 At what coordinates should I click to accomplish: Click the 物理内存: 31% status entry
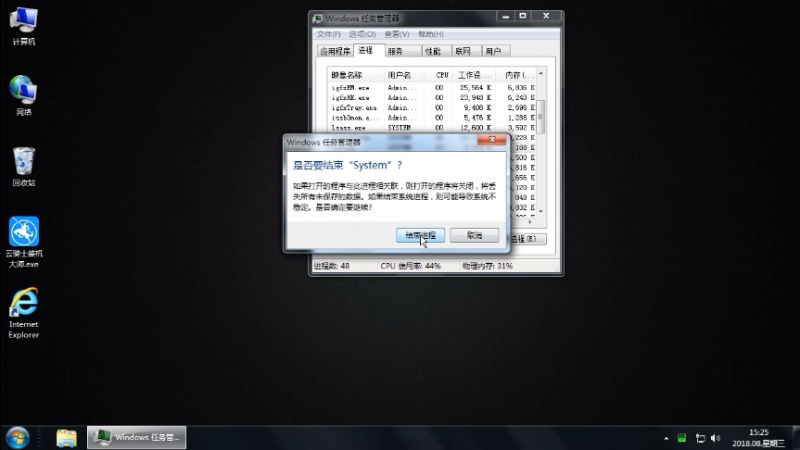pyautogui.click(x=487, y=266)
